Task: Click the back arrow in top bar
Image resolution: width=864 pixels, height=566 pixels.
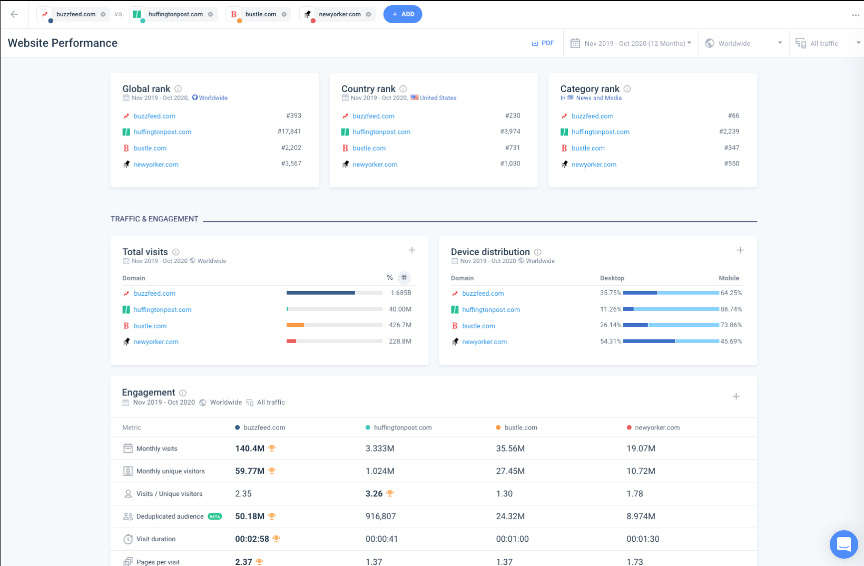Action: click(14, 14)
